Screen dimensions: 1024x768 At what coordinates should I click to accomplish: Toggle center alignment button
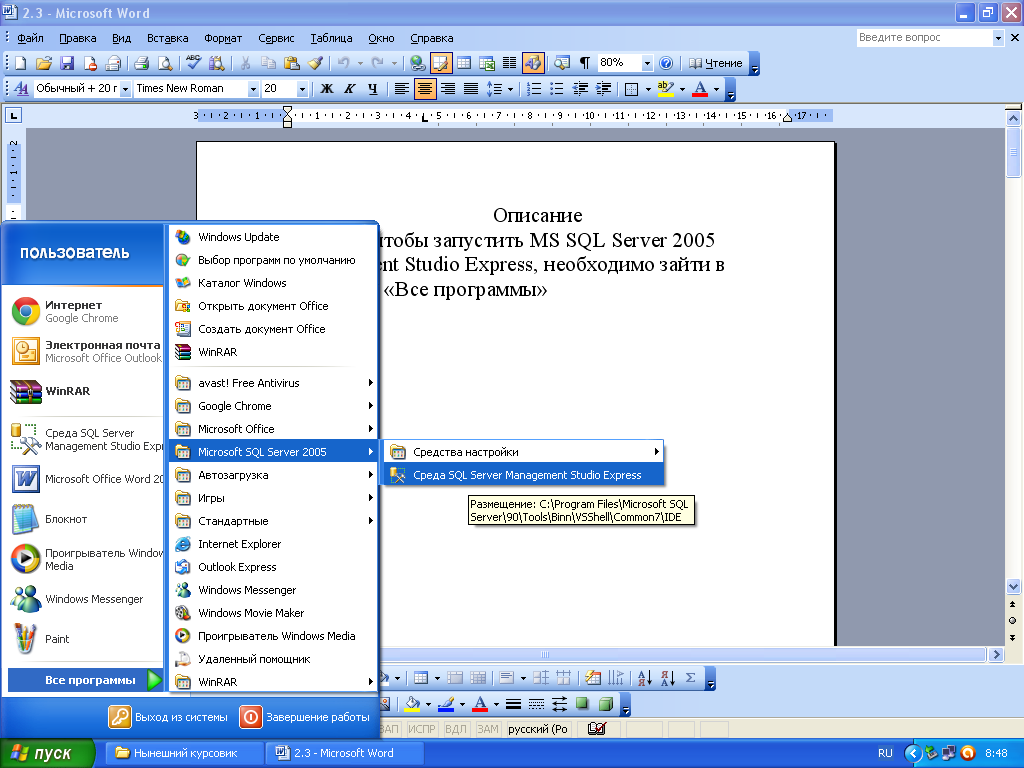[424, 88]
